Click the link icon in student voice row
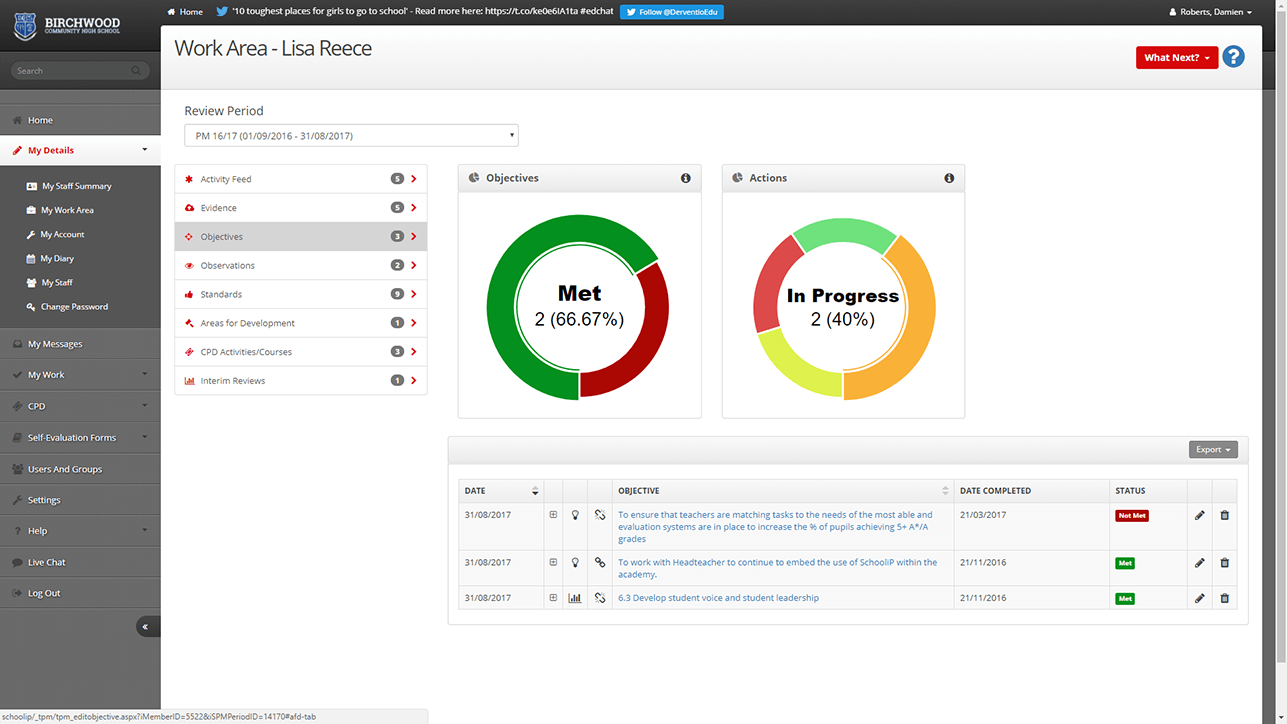This screenshot has width=1287, height=724. click(x=600, y=598)
